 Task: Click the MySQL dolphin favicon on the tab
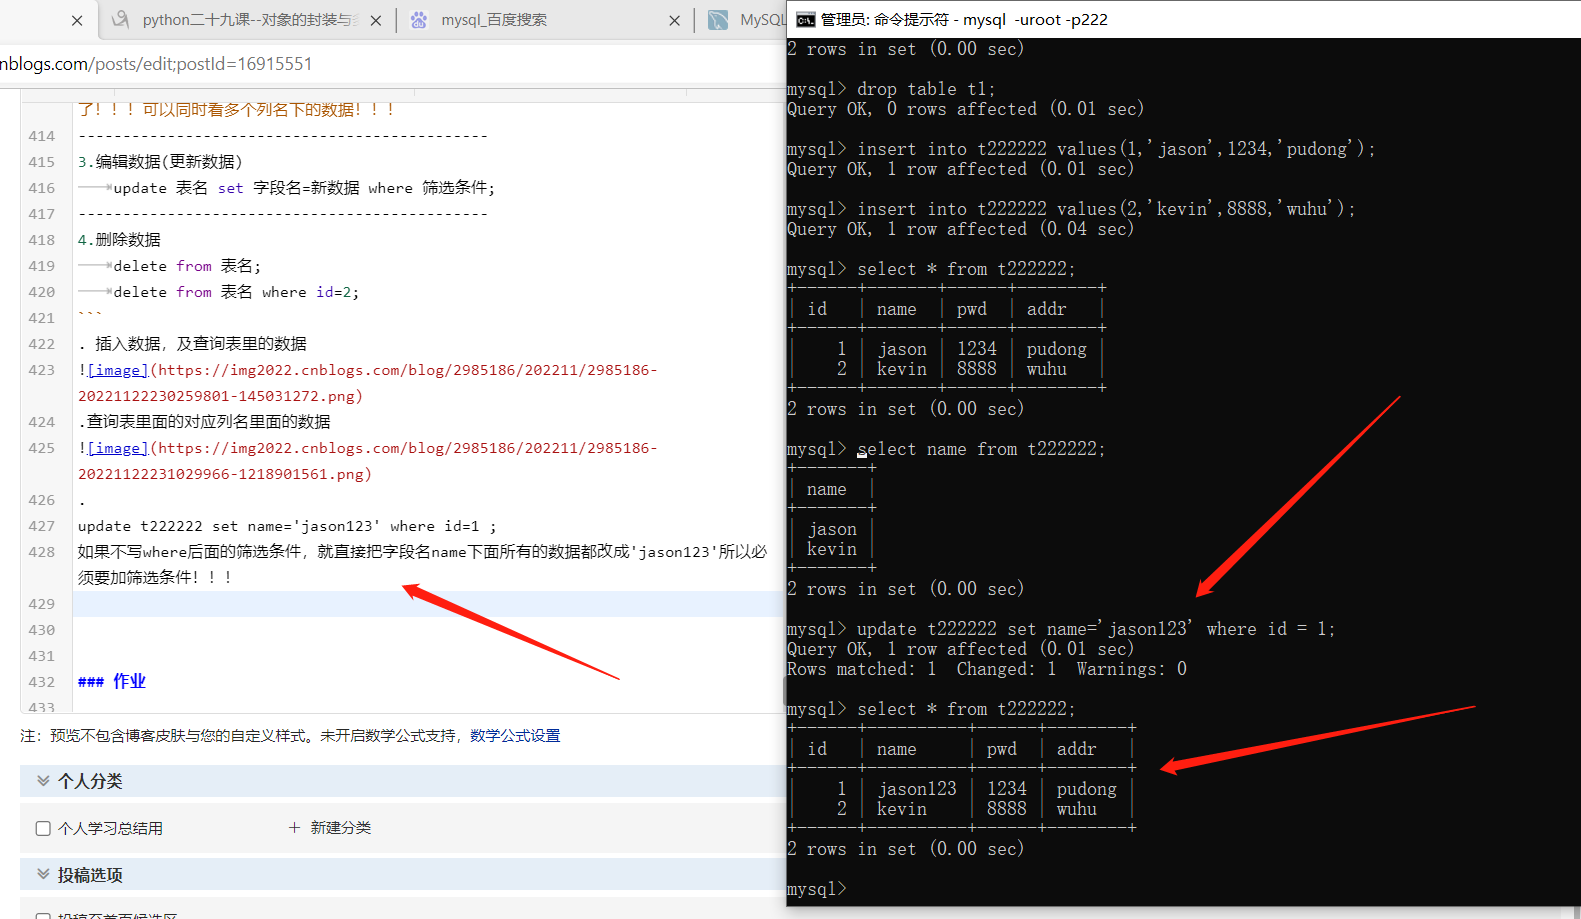coord(718,20)
